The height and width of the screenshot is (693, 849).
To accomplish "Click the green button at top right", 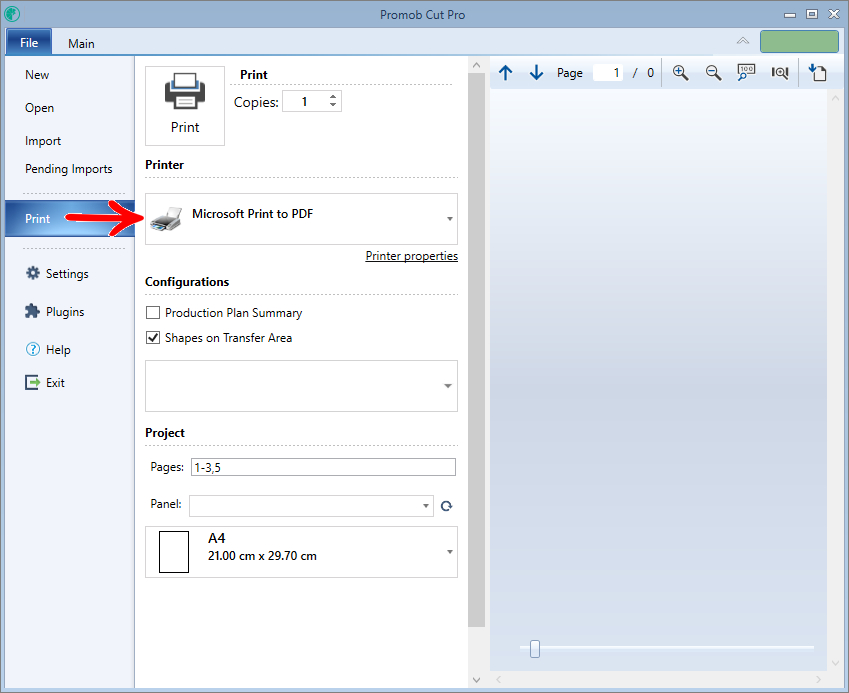I will pyautogui.click(x=799, y=41).
